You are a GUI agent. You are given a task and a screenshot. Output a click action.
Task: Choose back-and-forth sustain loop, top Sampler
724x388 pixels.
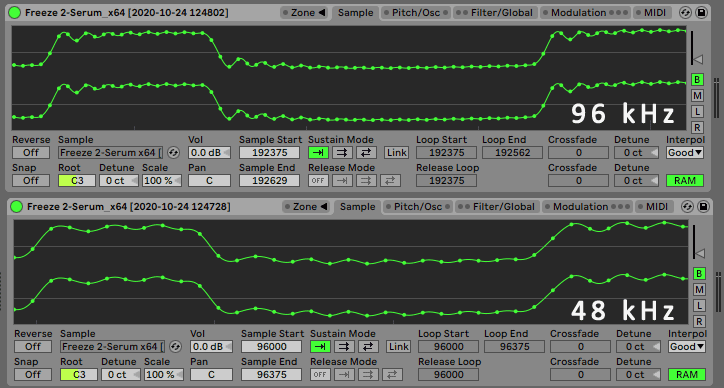366,152
